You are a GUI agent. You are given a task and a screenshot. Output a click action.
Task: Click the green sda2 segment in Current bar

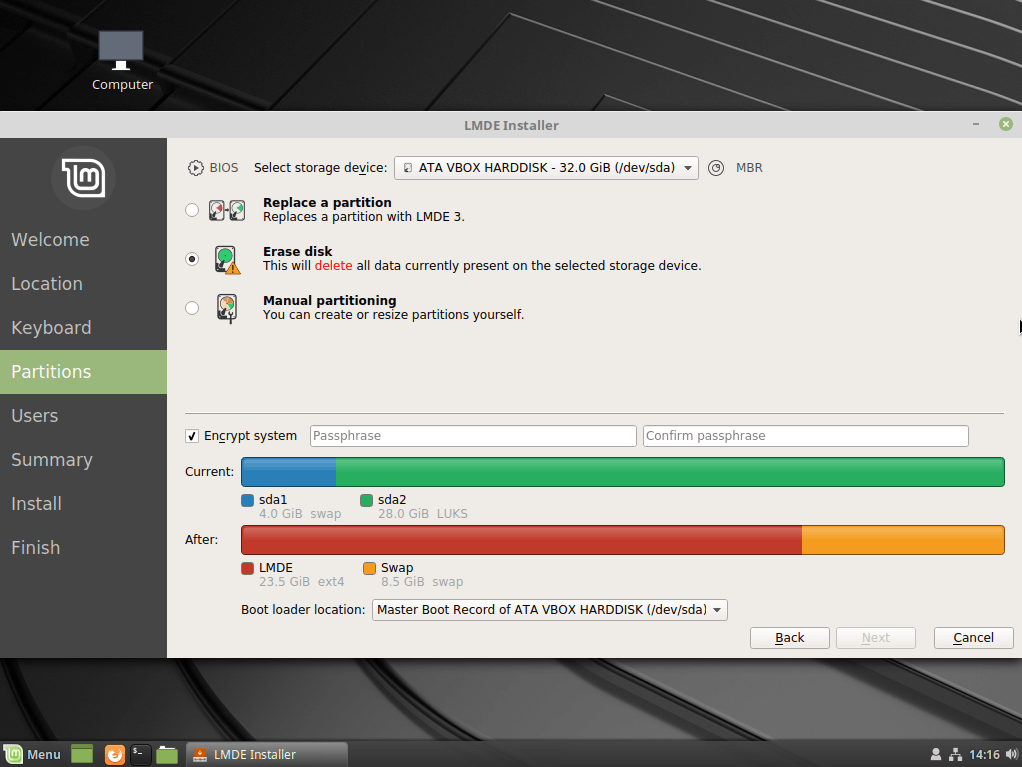670,472
